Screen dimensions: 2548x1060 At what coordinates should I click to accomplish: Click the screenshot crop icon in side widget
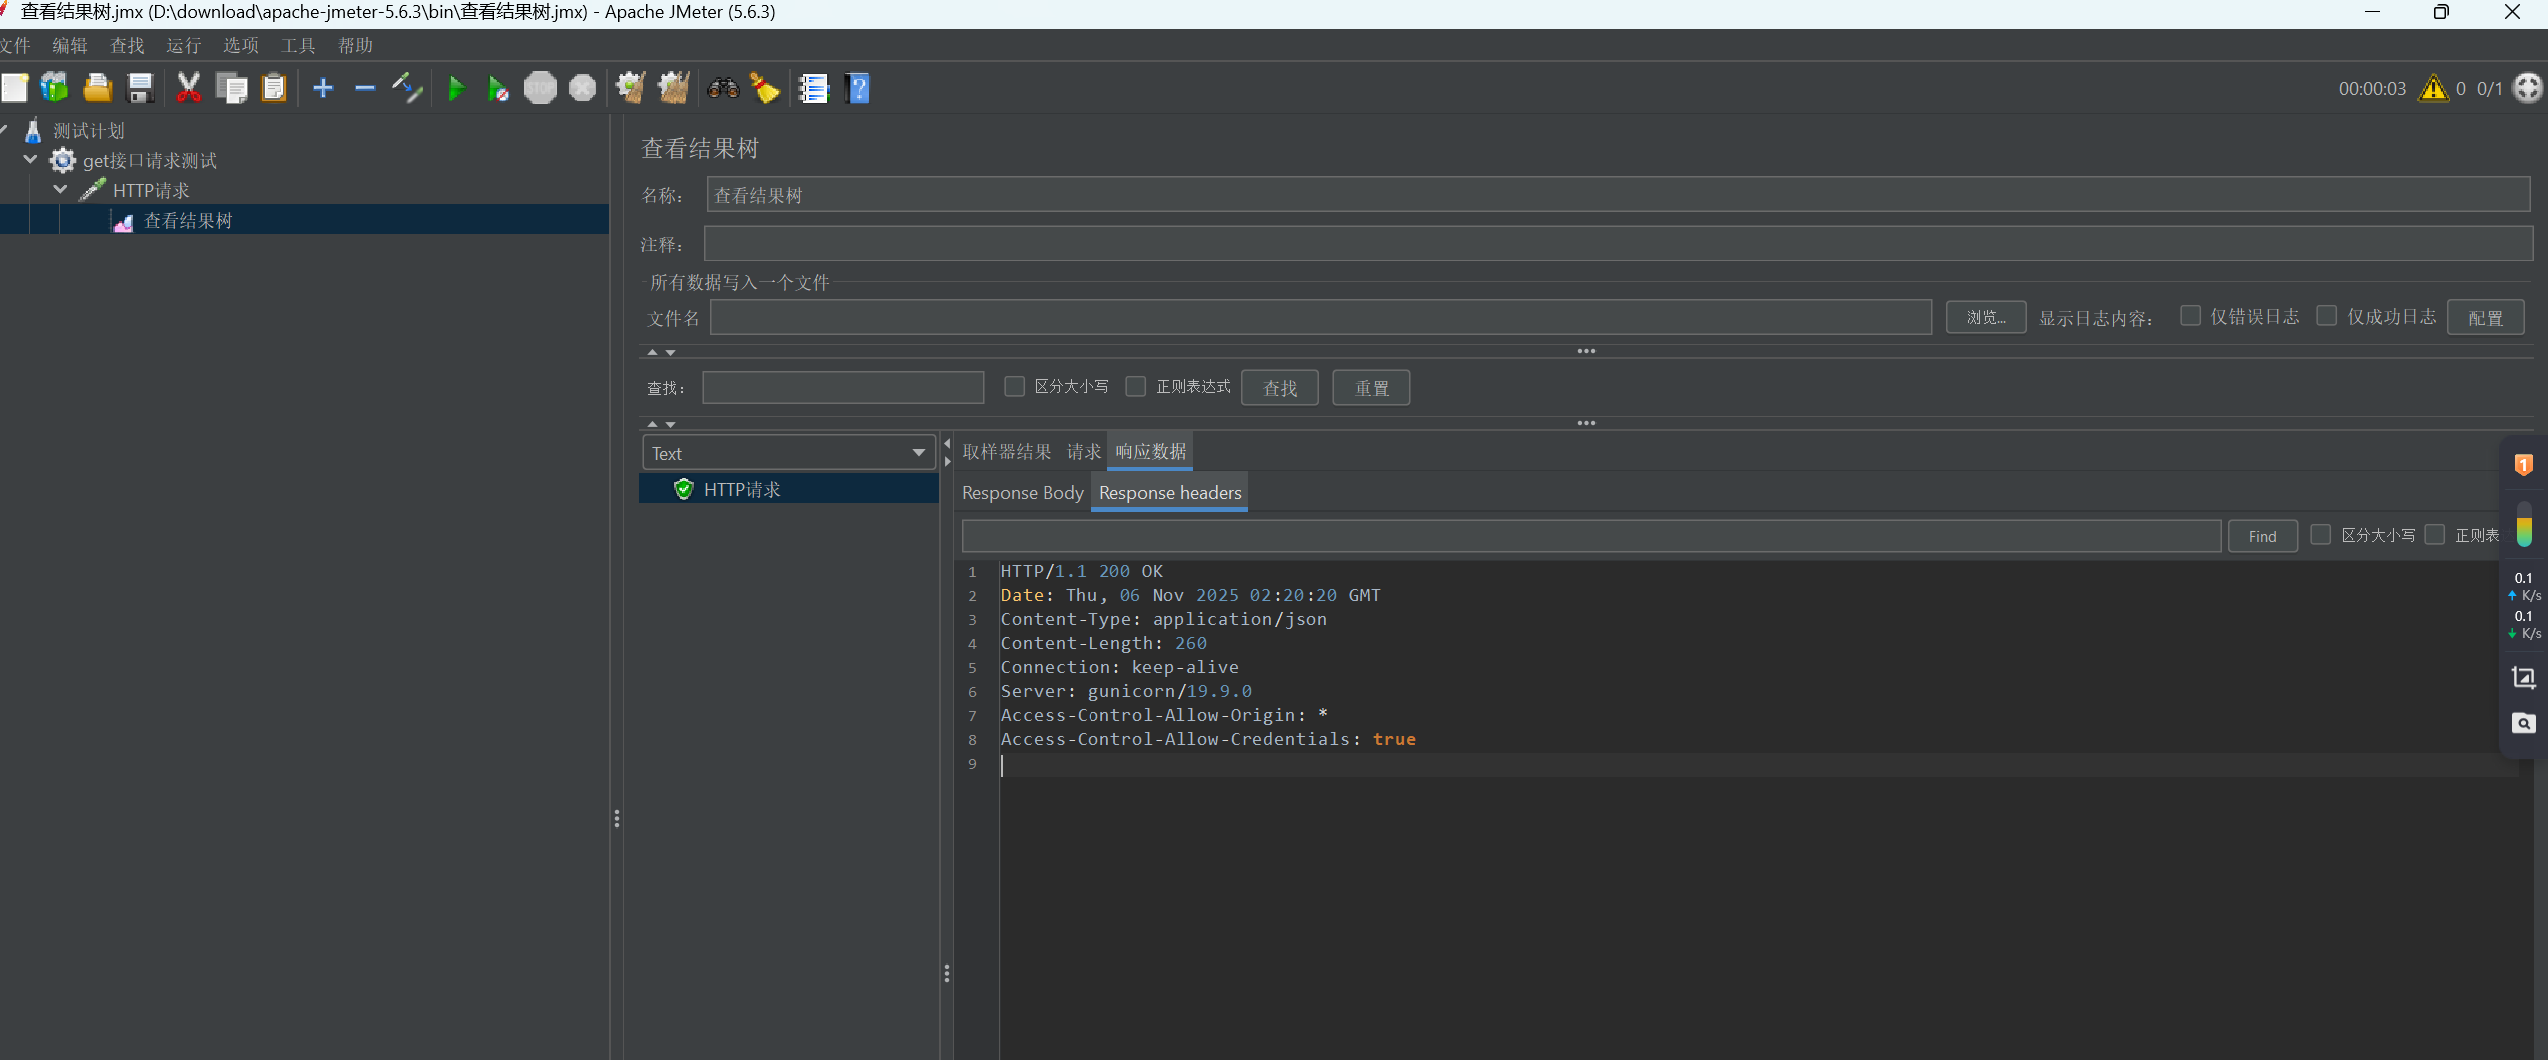[x=2523, y=678]
